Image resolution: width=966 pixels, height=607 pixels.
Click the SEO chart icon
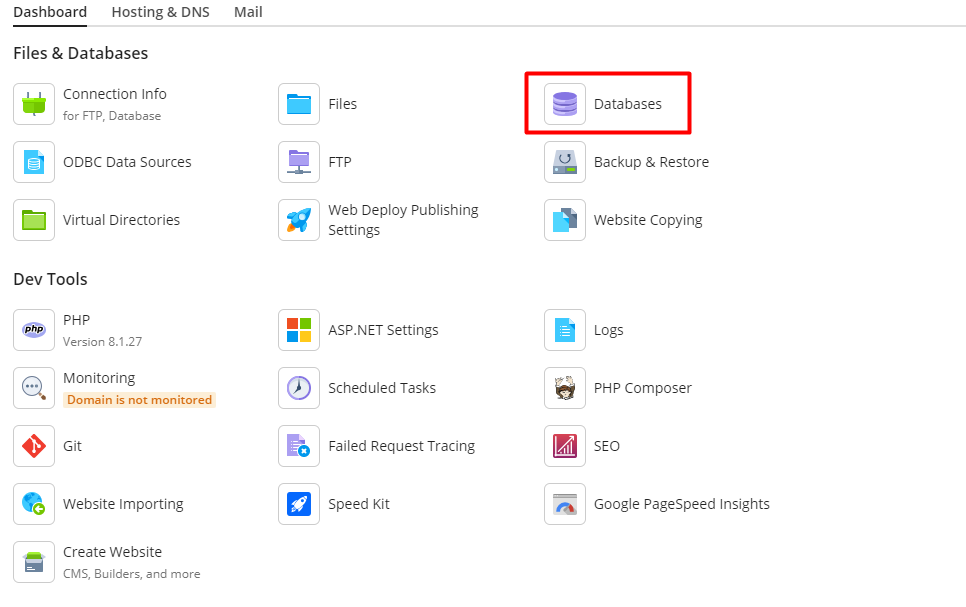(x=565, y=446)
